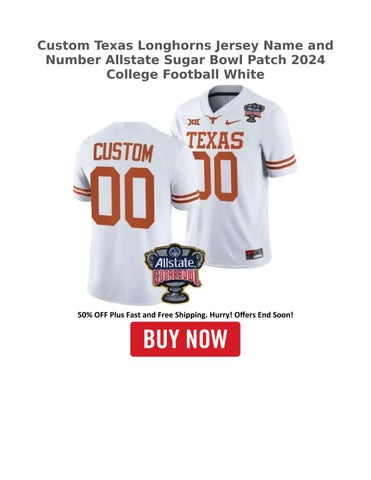This screenshot has width=371, height=480.
Task: Click the Nike swoosh on the front jersey
Action: pyautogui.click(x=233, y=122)
